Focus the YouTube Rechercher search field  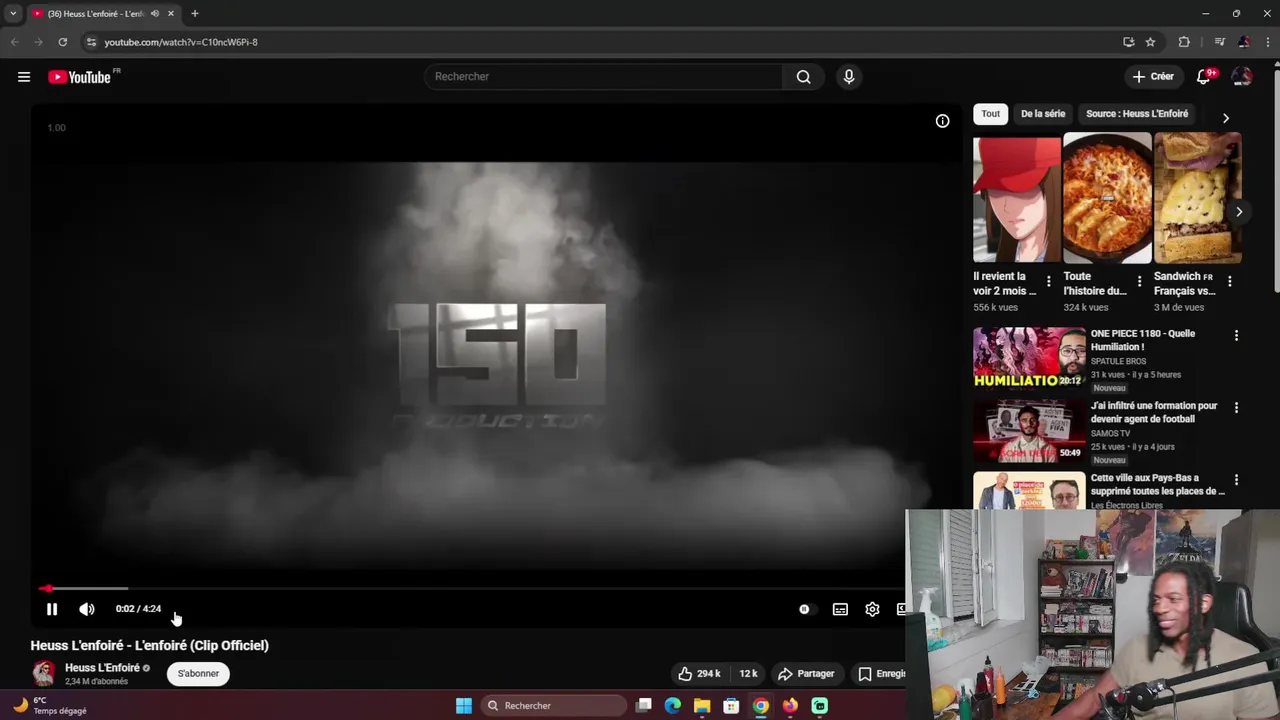point(603,77)
